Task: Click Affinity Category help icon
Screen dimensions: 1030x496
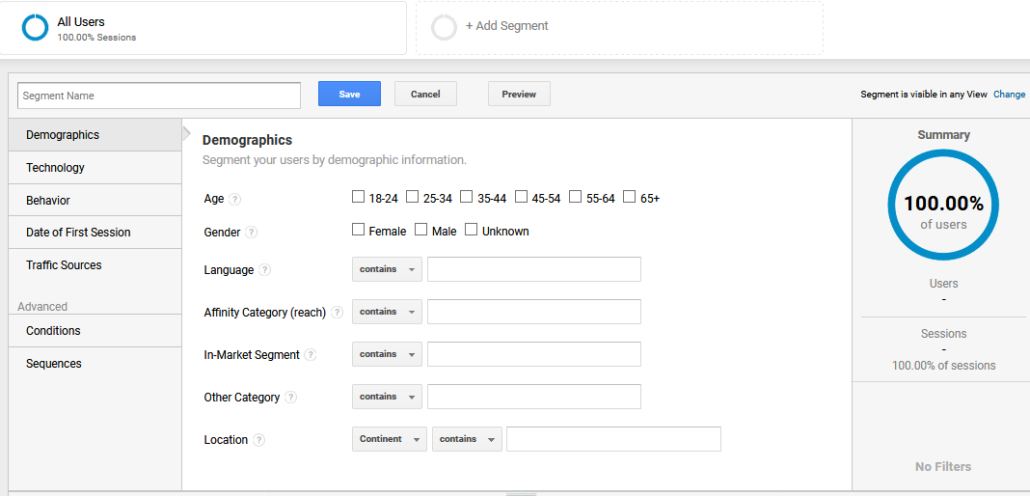Action: pyautogui.click(x=337, y=313)
